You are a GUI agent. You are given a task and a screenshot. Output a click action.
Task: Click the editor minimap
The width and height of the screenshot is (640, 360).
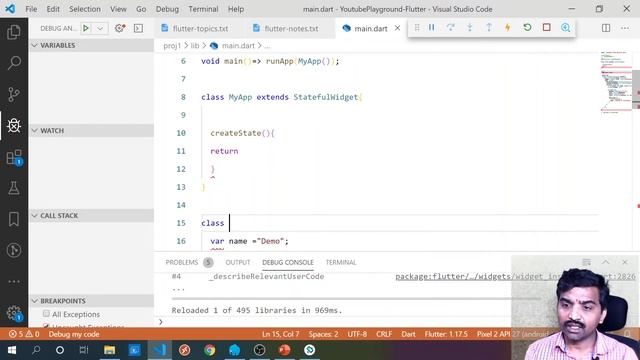[x=616, y=82]
